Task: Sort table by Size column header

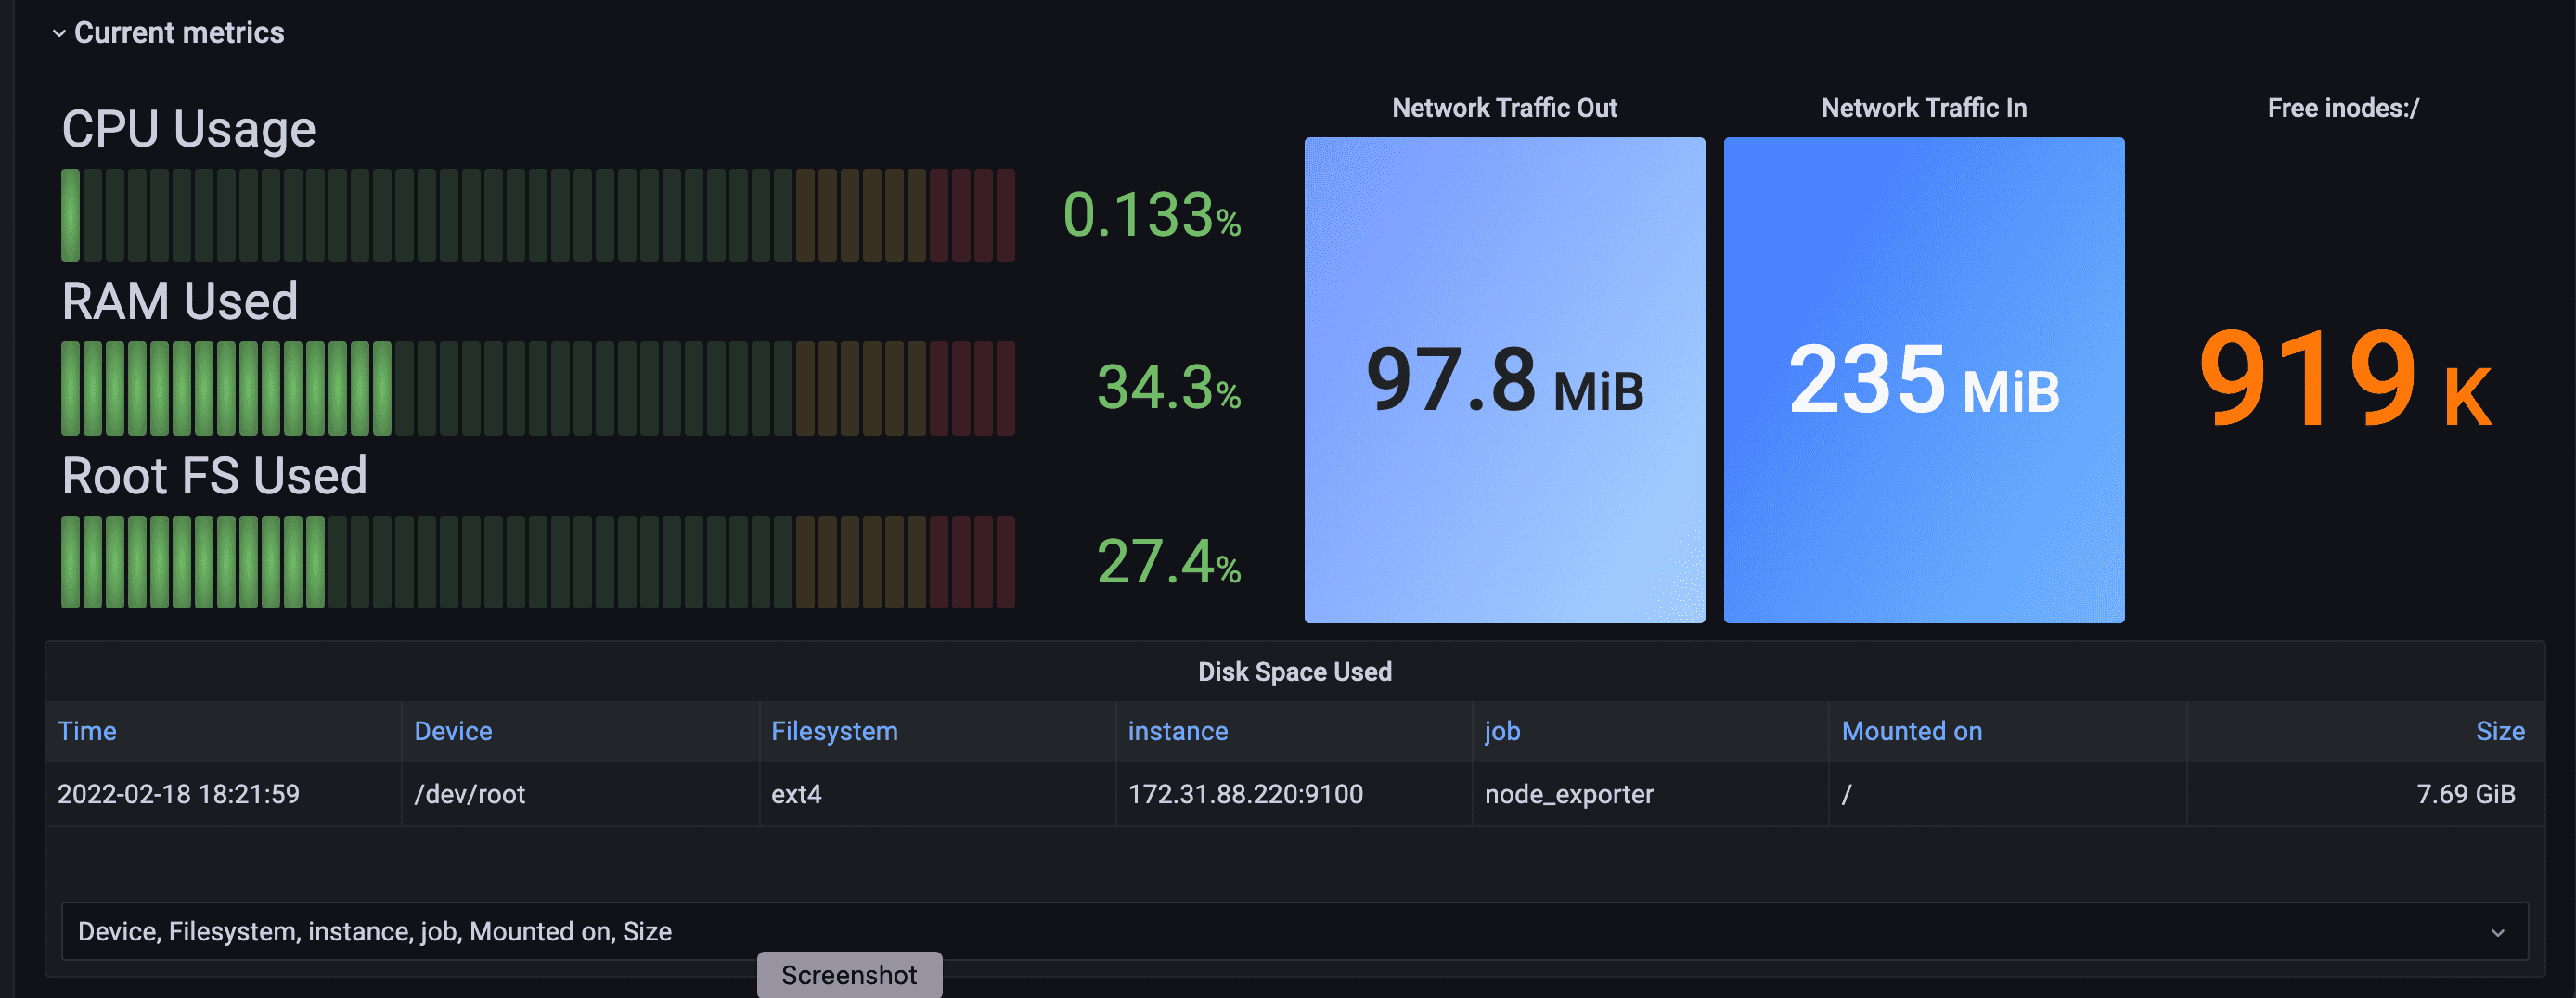Action: coord(2499,731)
